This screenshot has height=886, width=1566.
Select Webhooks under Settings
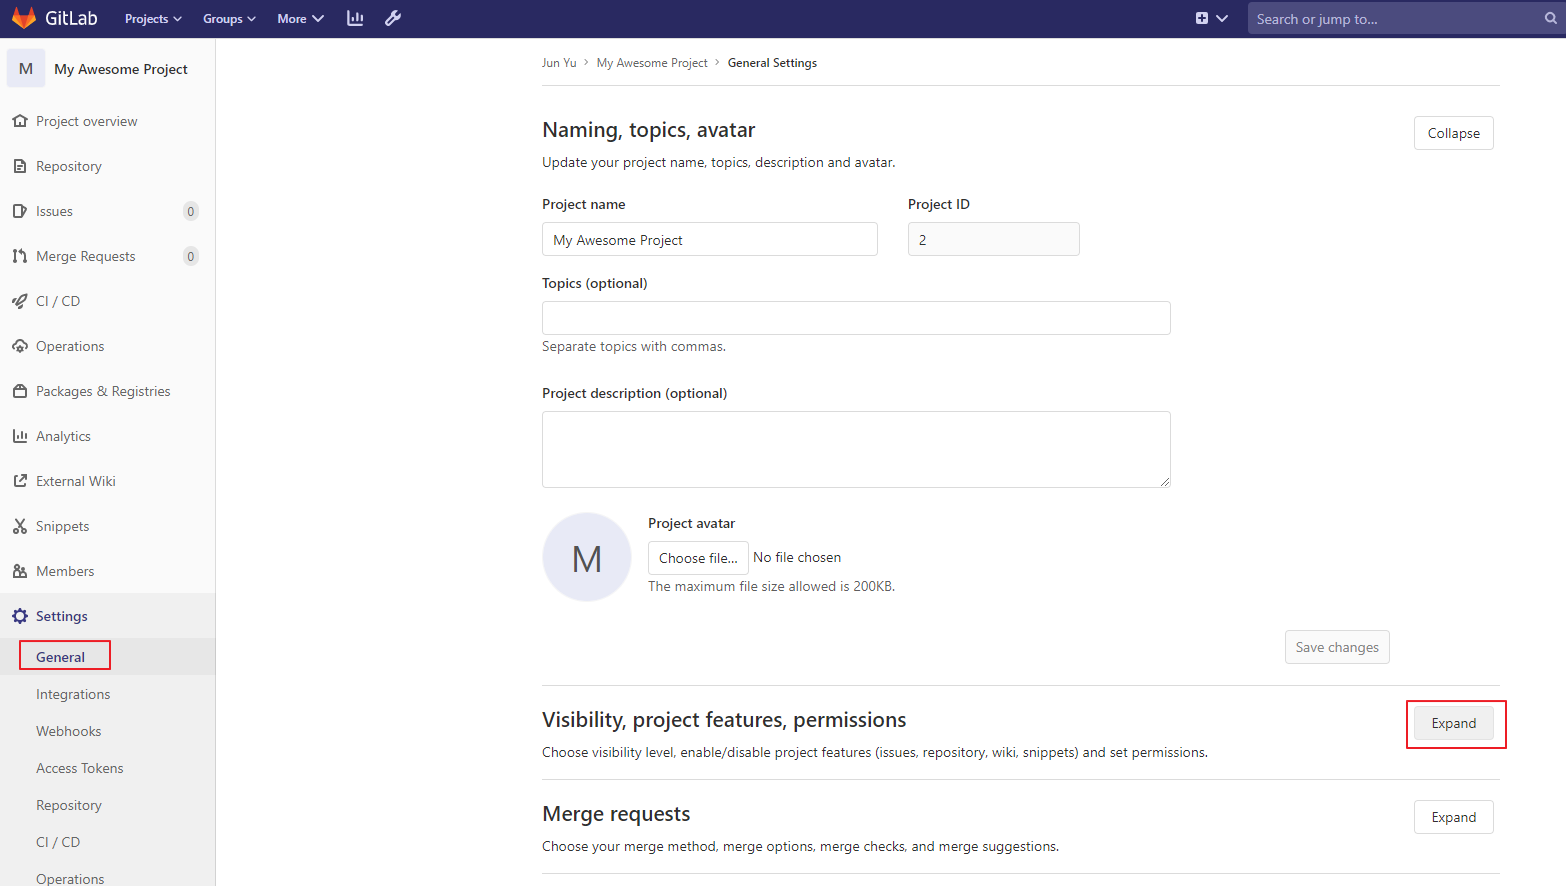(x=68, y=731)
